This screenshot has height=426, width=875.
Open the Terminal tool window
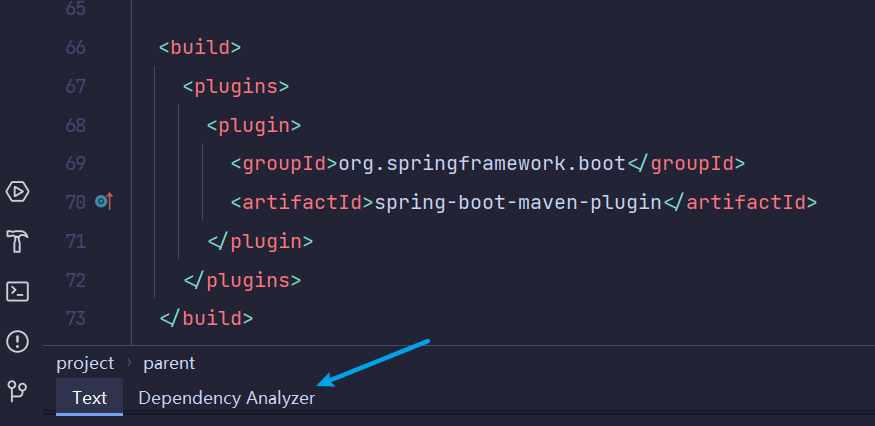click(x=17, y=291)
